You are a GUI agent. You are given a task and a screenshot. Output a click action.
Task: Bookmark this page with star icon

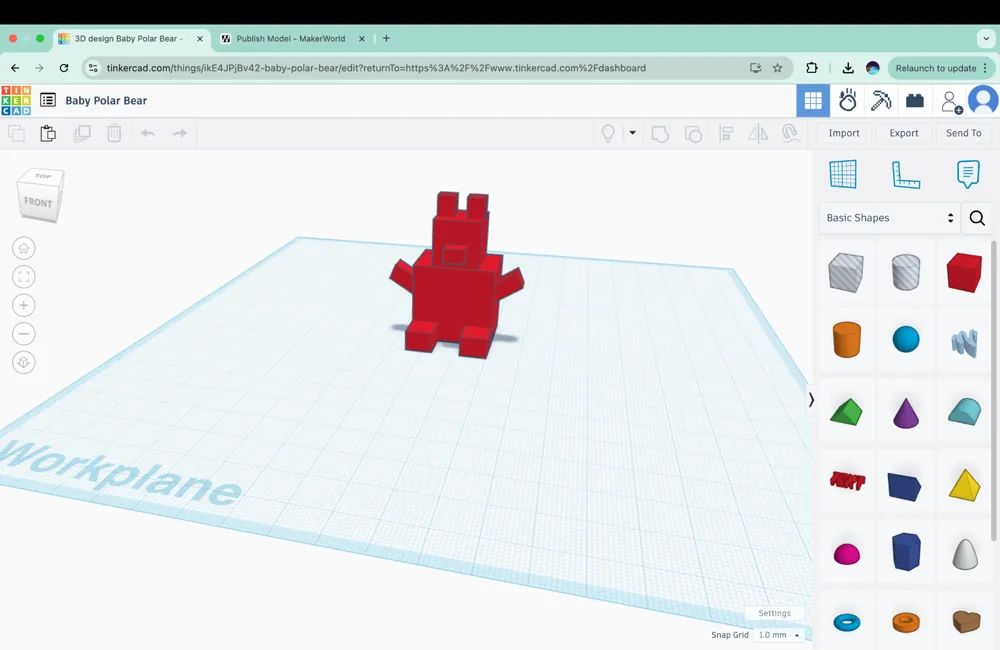tap(777, 68)
